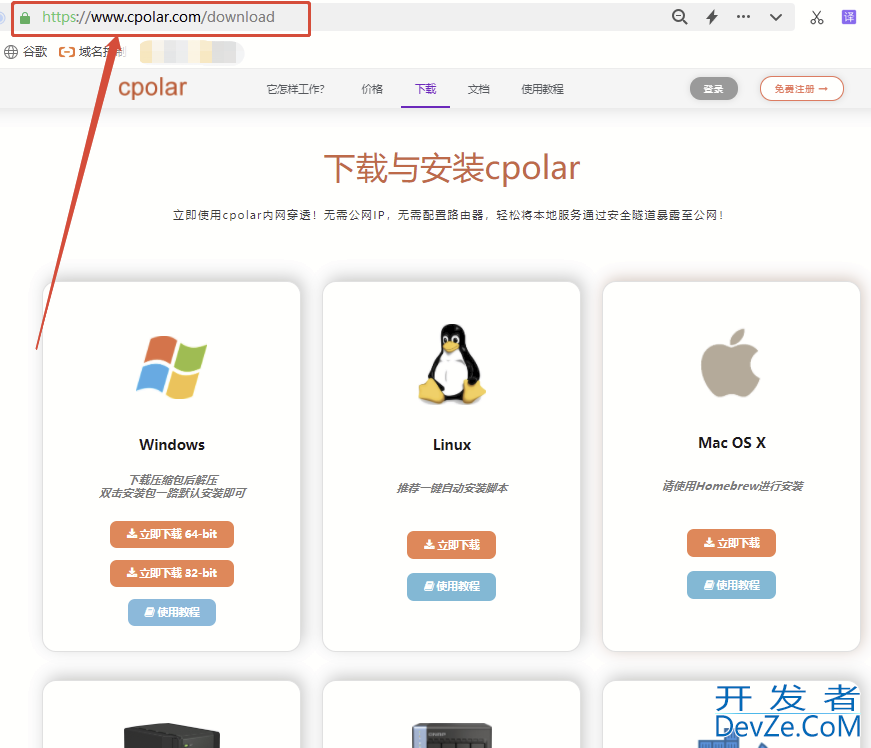Click the QNAP NAS device image
The width and height of the screenshot is (871, 748).
452,735
